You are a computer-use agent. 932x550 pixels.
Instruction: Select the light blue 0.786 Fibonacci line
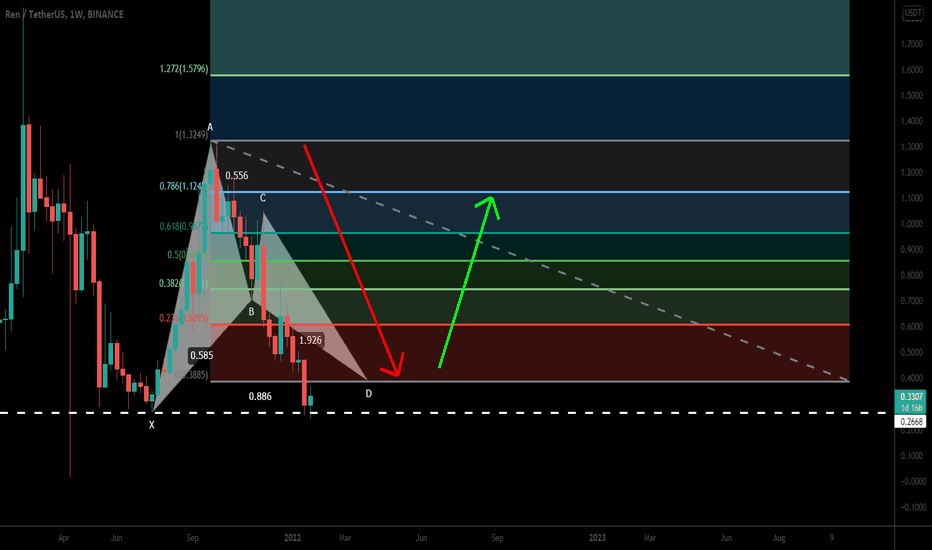(x=530, y=192)
